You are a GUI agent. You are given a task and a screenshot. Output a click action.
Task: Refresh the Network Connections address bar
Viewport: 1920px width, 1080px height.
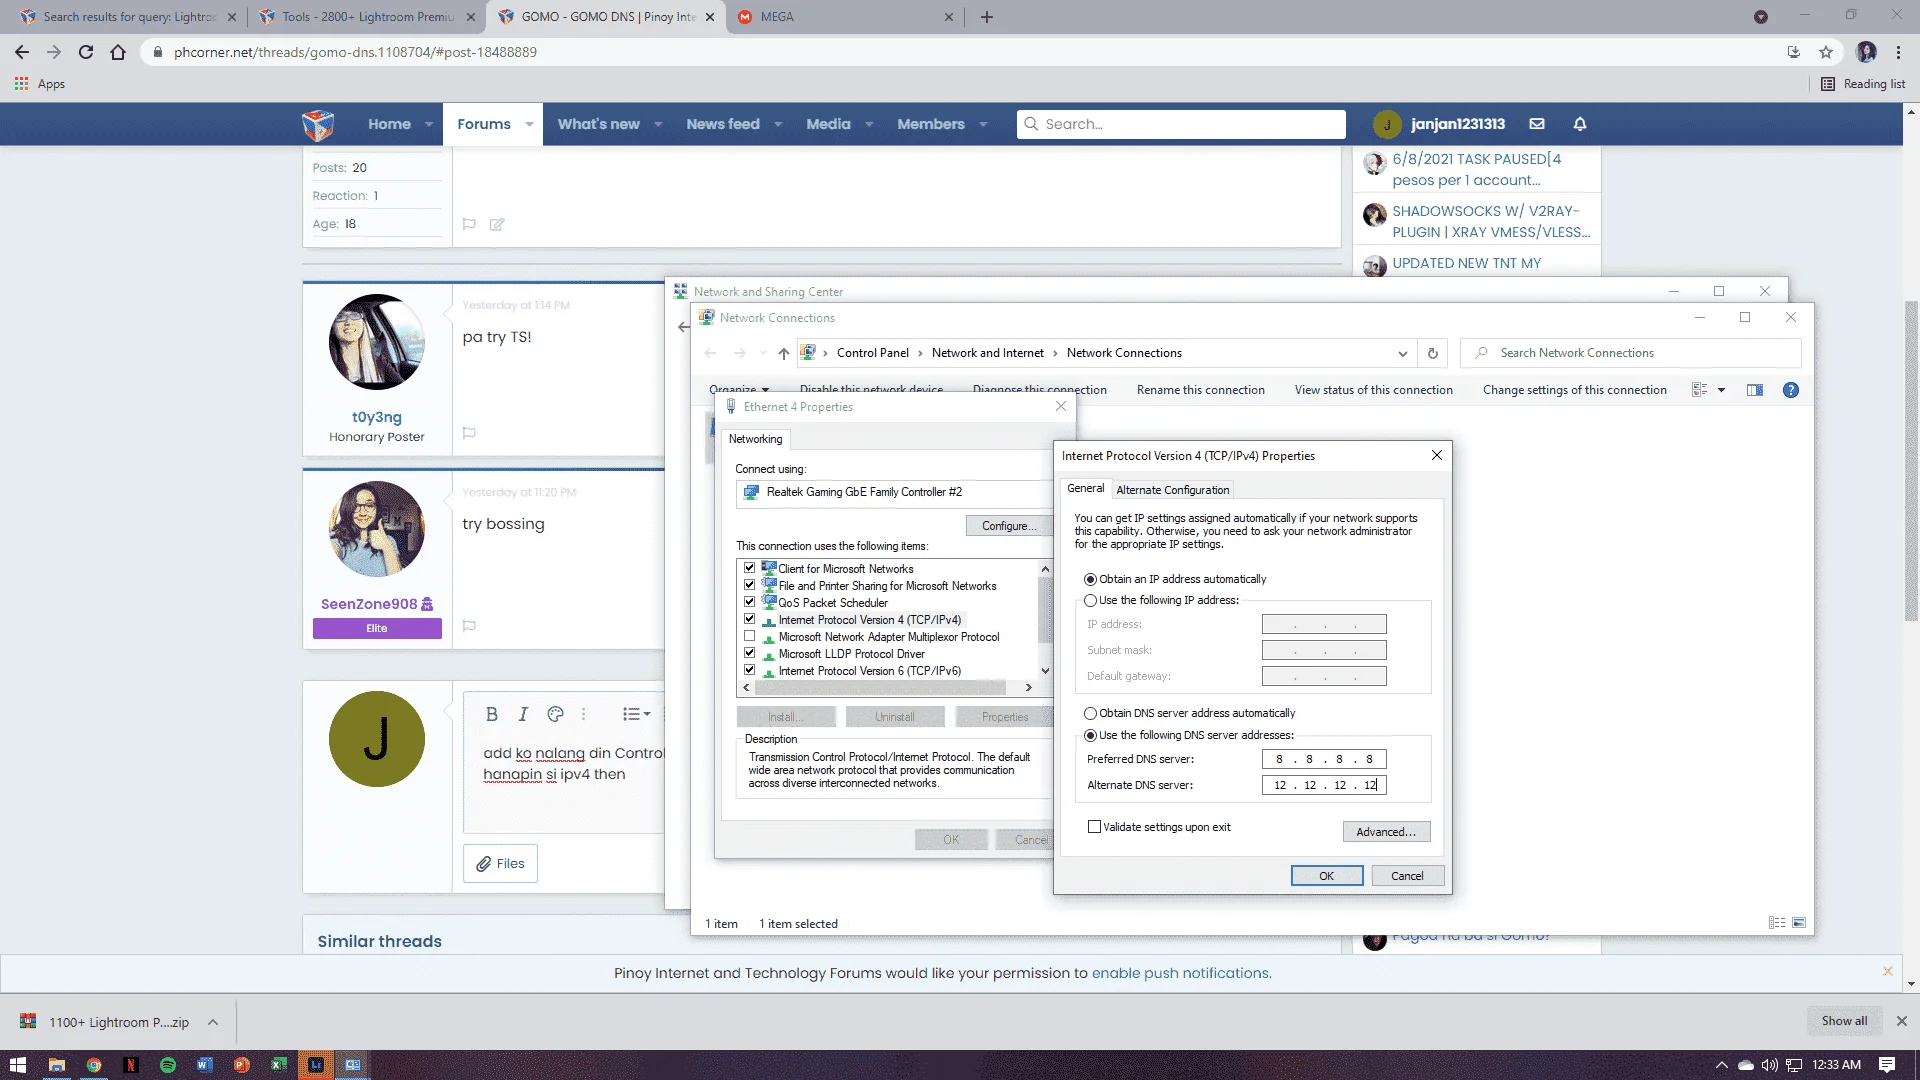pos(1432,353)
